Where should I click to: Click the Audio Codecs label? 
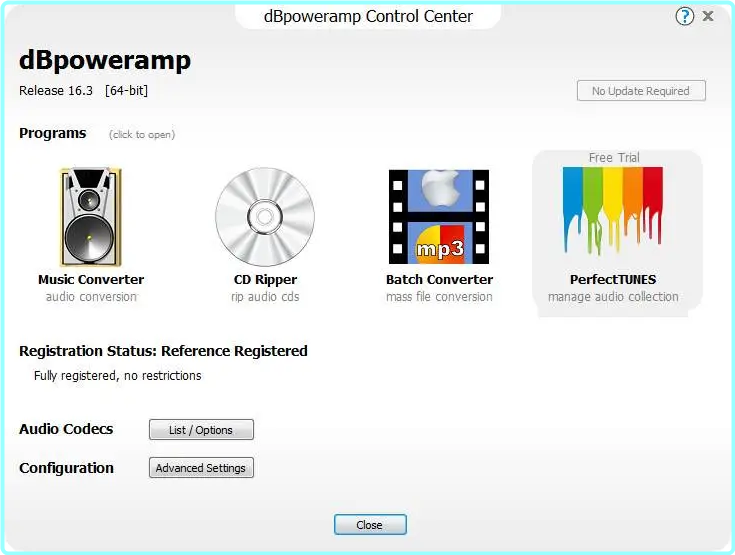click(x=66, y=429)
